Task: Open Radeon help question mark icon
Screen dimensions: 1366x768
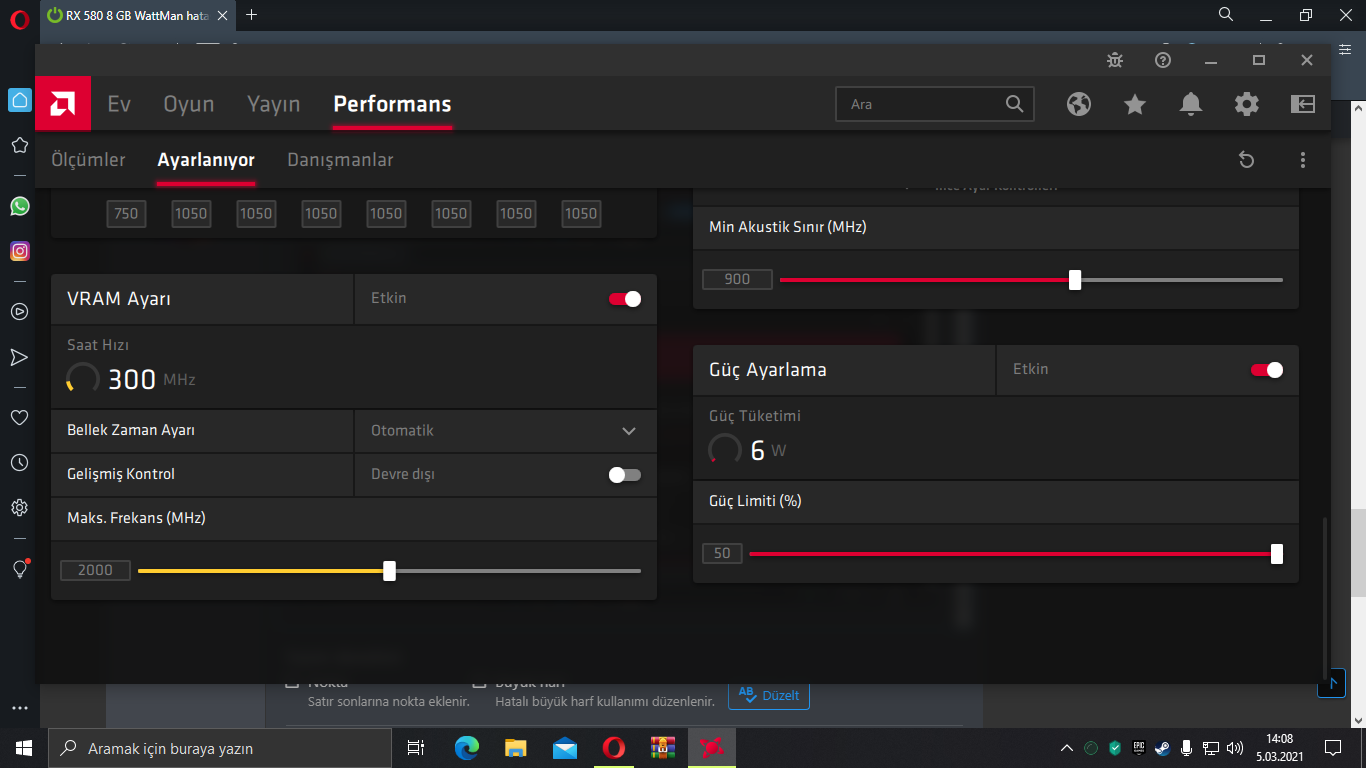Action: (1163, 60)
